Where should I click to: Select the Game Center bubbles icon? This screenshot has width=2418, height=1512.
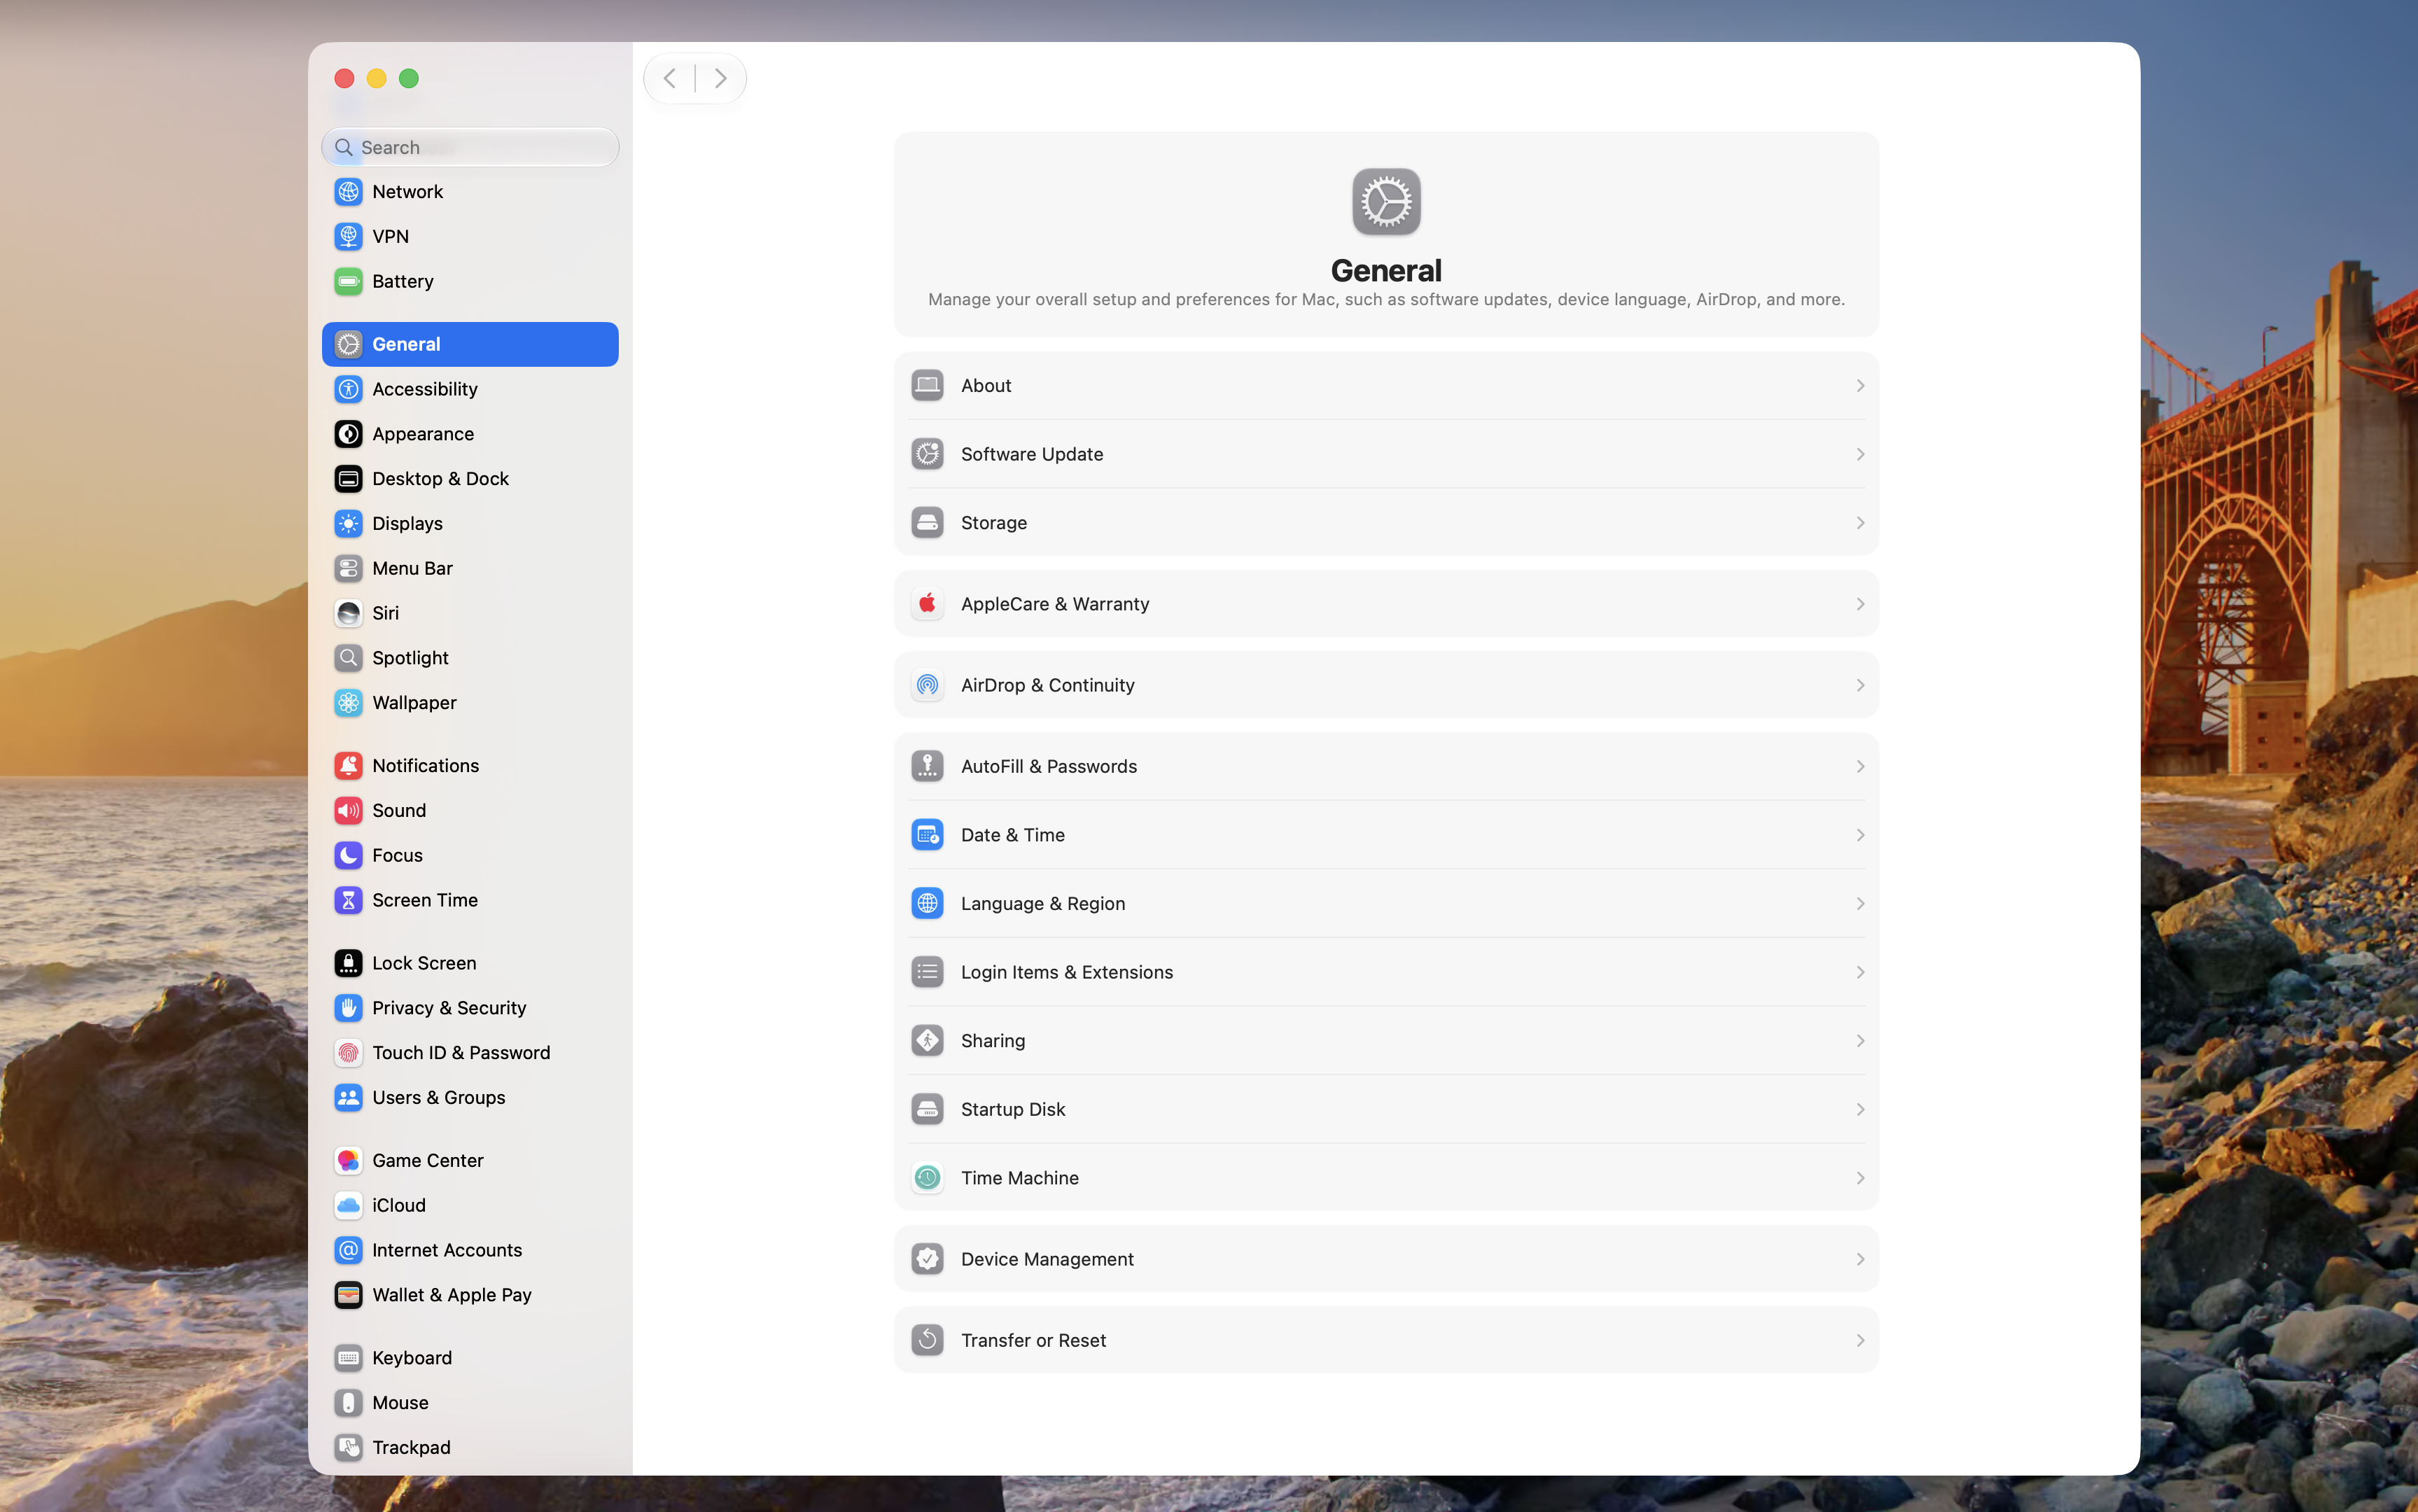(348, 1161)
